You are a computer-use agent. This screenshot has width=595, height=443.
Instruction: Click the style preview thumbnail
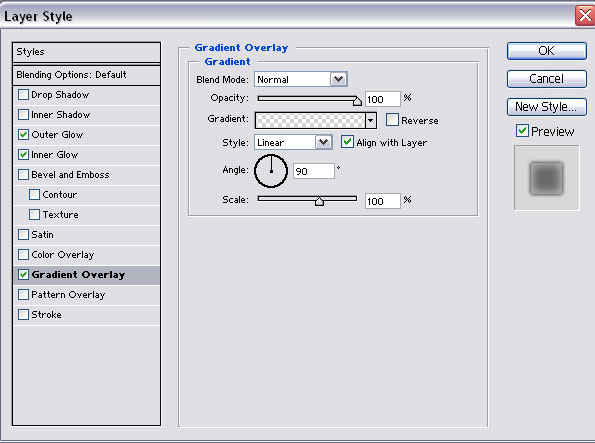pos(546,178)
